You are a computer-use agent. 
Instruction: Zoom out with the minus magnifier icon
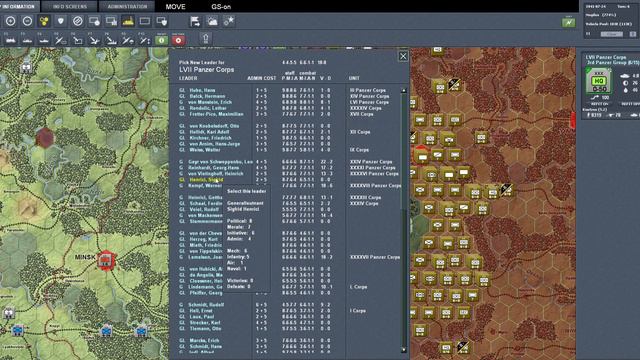(27, 21)
